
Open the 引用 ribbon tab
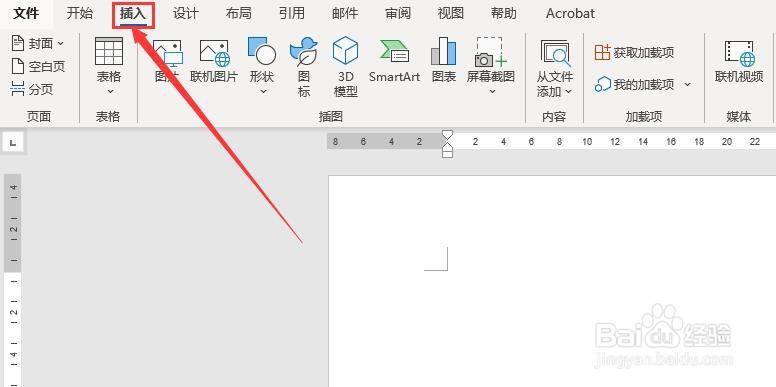click(x=291, y=13)
